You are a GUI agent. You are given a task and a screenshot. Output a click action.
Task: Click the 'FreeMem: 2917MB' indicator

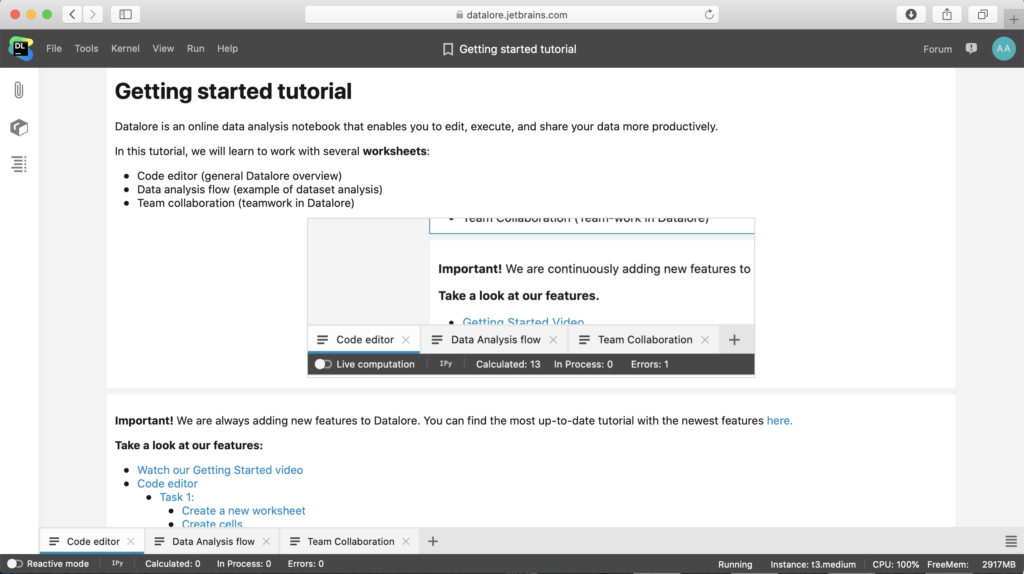[971, 564]
